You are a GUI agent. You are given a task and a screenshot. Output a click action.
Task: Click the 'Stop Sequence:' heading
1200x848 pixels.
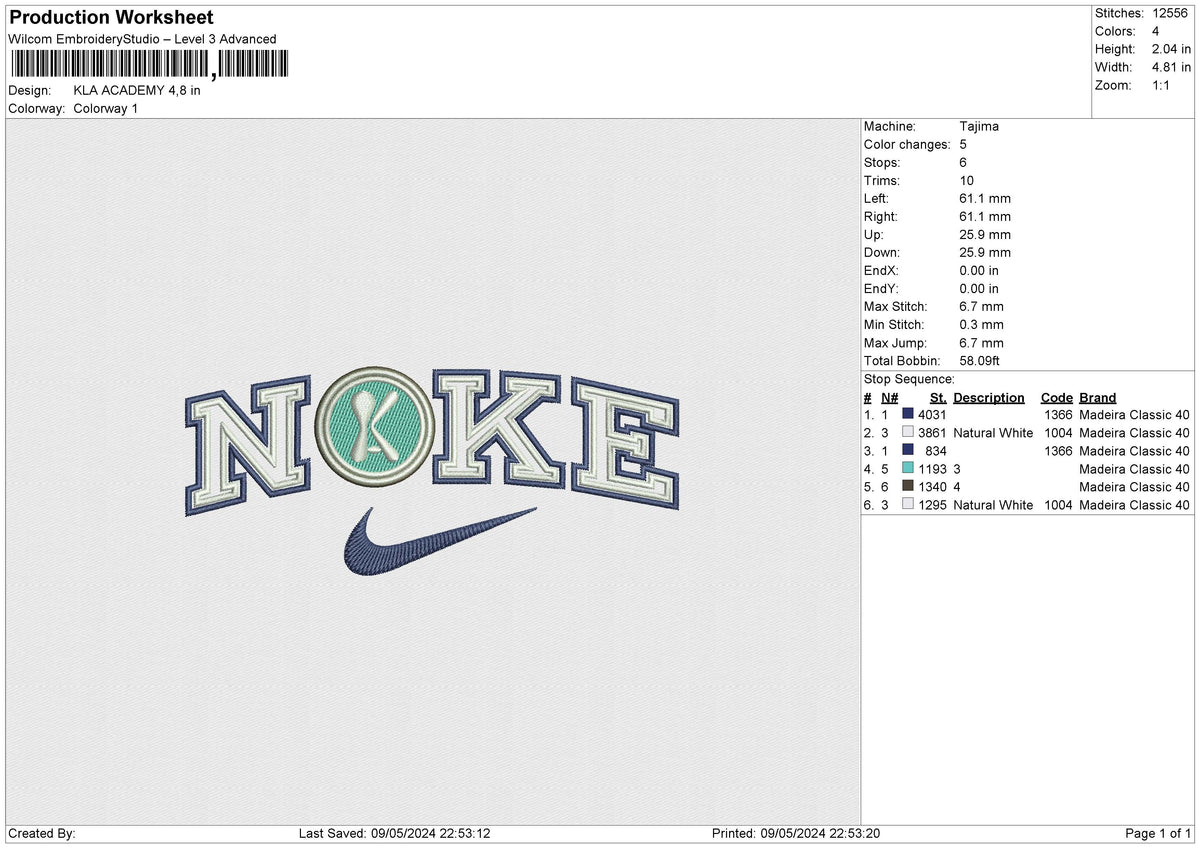[x=909, y=379]
